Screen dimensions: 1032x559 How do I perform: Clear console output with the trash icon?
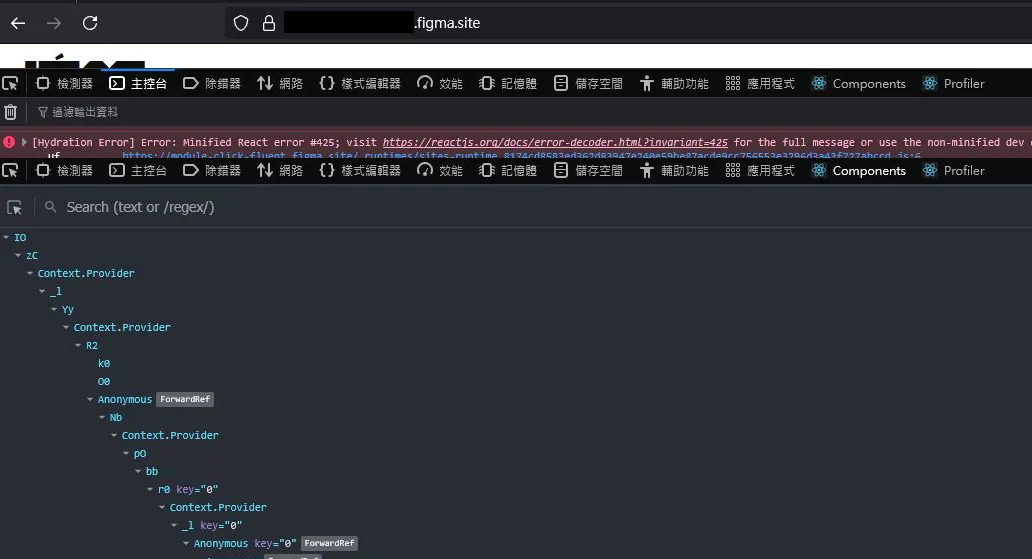10,112
